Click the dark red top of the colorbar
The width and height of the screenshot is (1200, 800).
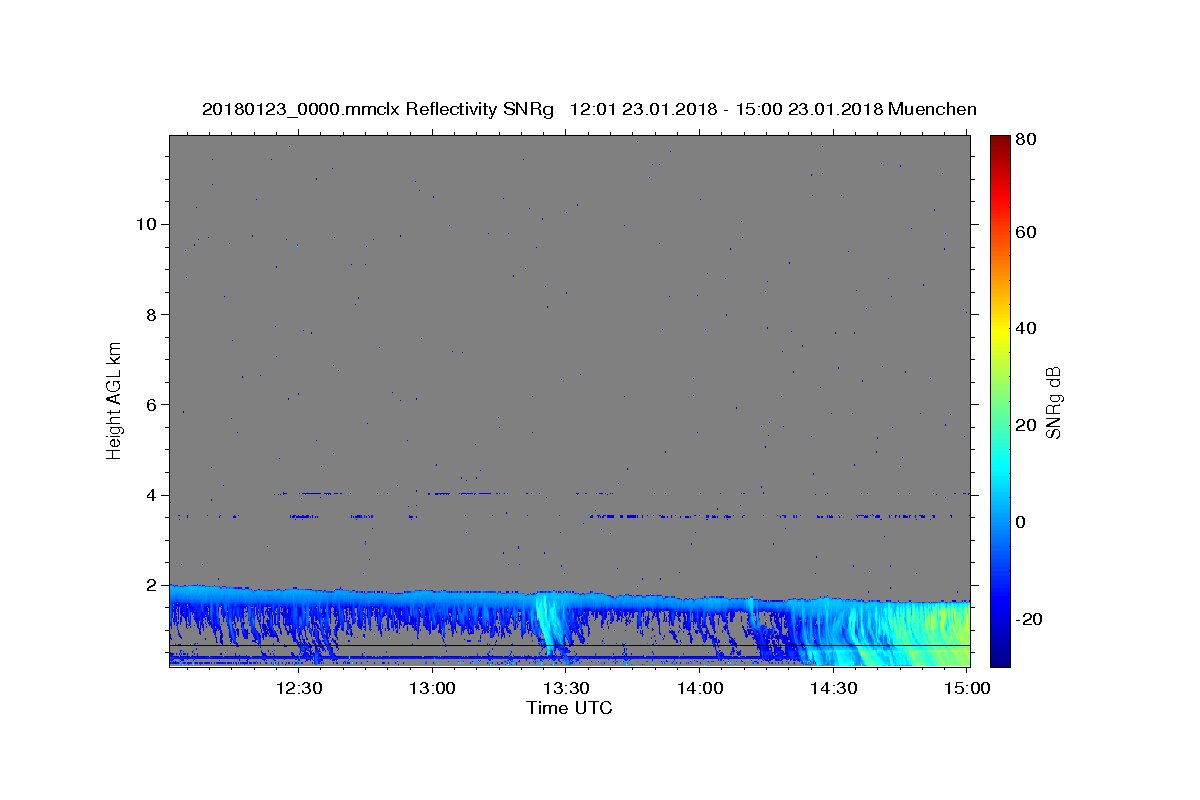pos(1000,142)
